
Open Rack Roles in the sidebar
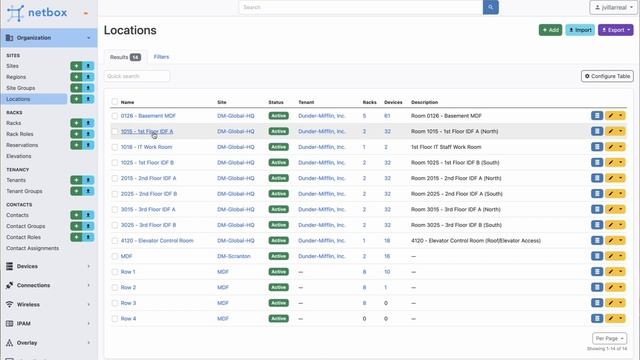tap(20, 134)
